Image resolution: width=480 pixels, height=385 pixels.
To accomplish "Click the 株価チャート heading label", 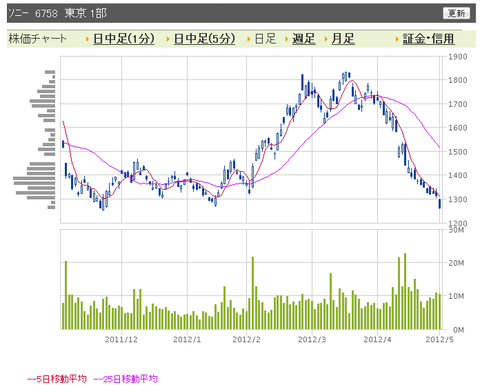I will point(37,39).
